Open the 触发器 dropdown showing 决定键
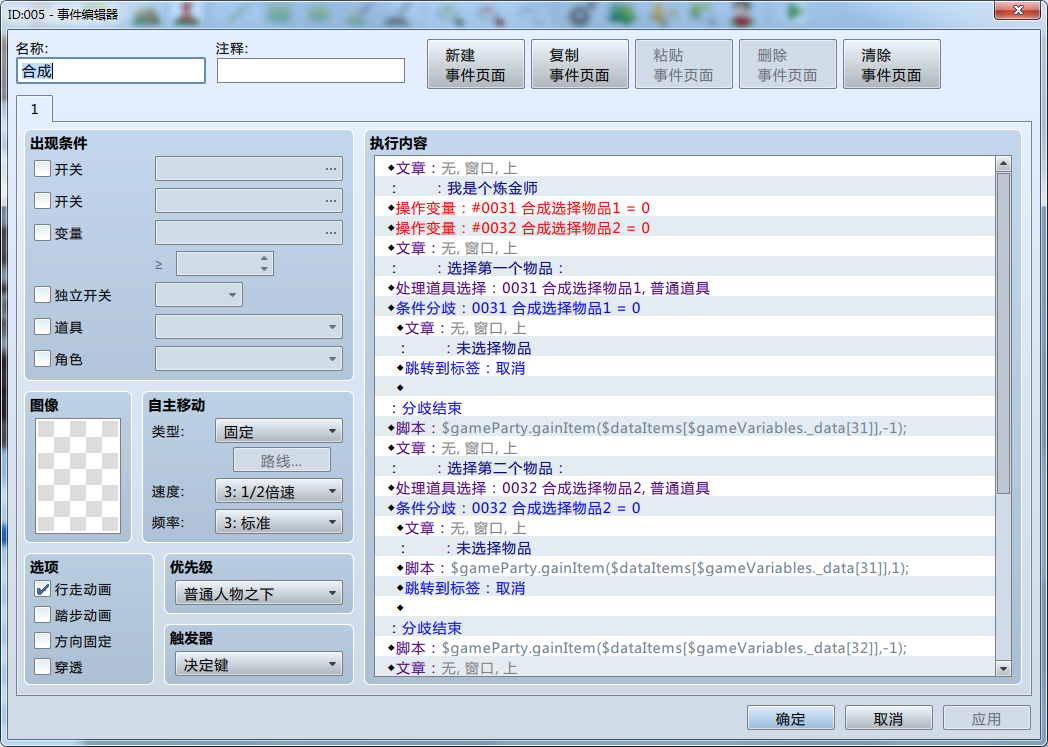Screen dimensions: 1048x747 pos(259,664)
